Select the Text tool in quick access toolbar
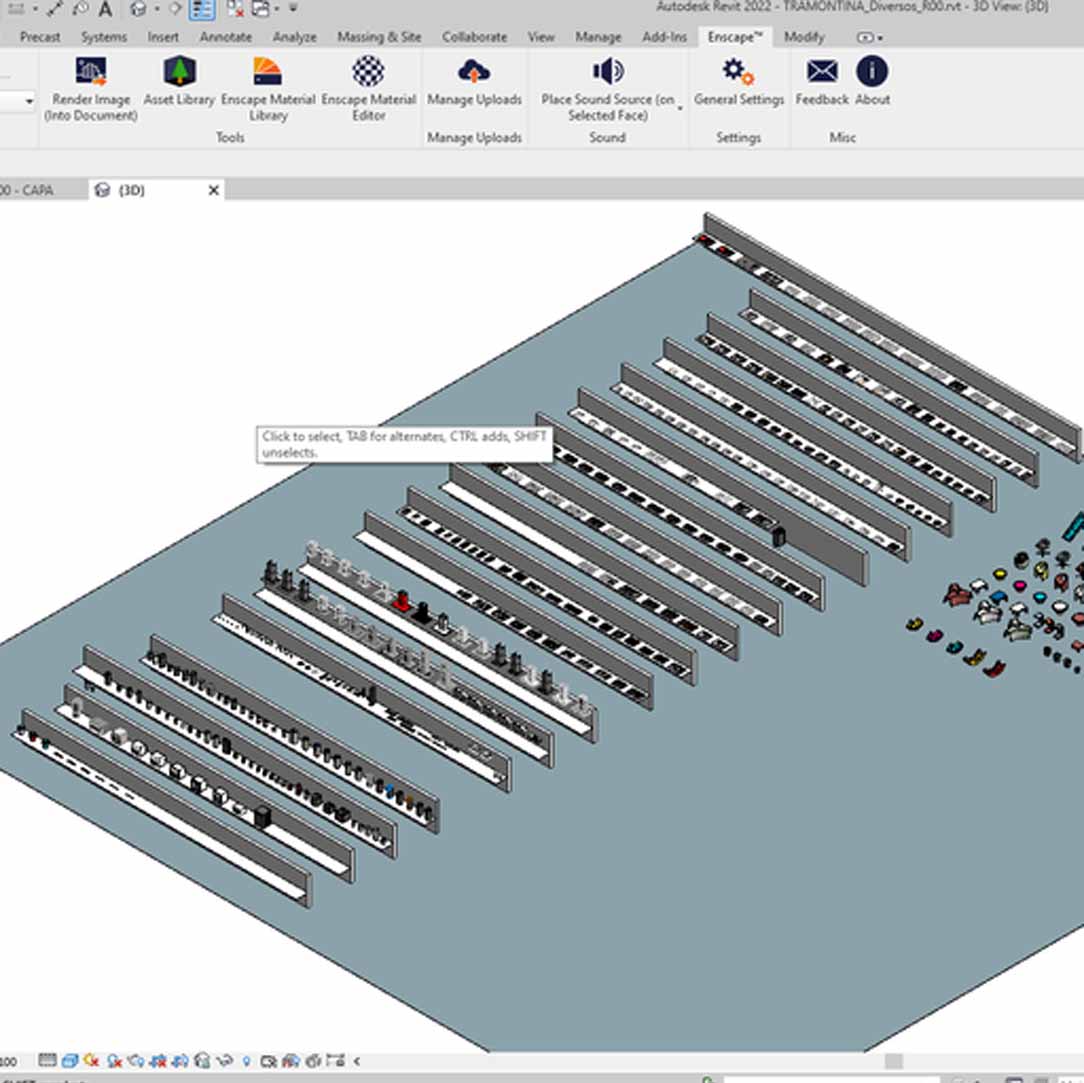The image size is (1084, 1083). (105, 9)
